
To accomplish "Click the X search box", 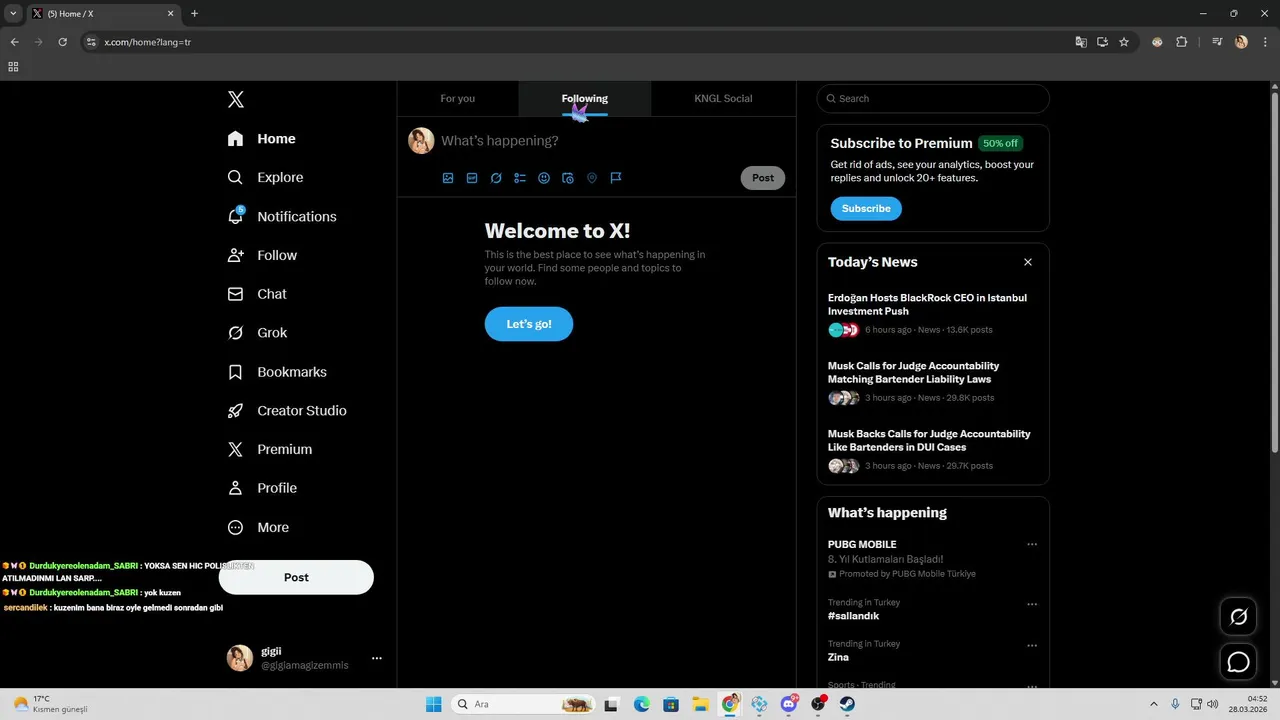I will (933, 98).
